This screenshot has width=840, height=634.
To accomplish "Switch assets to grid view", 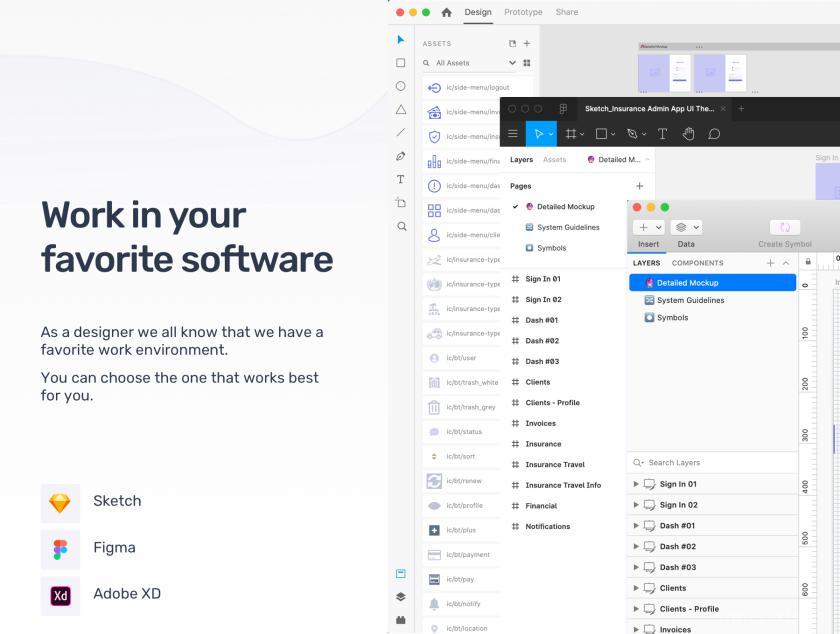I will (x=527, y=63).
